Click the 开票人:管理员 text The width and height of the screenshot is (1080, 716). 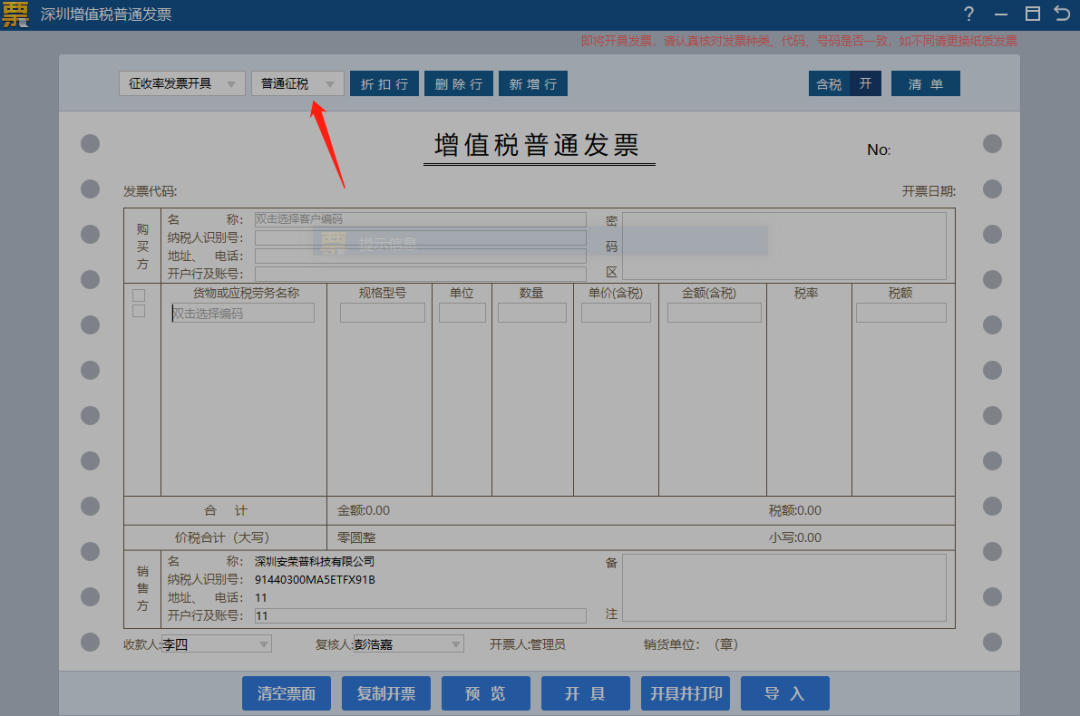pyautogui.click(x=528, y=644)
